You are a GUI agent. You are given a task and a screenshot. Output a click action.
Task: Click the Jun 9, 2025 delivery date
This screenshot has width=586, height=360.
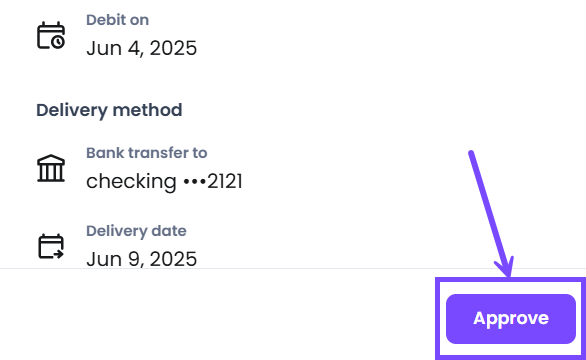tap(141, 259)
